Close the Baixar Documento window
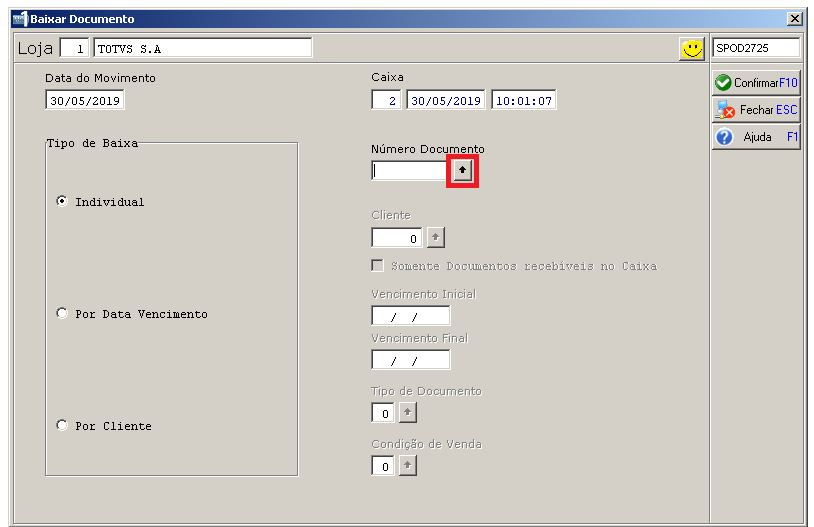 click(794, 19)
